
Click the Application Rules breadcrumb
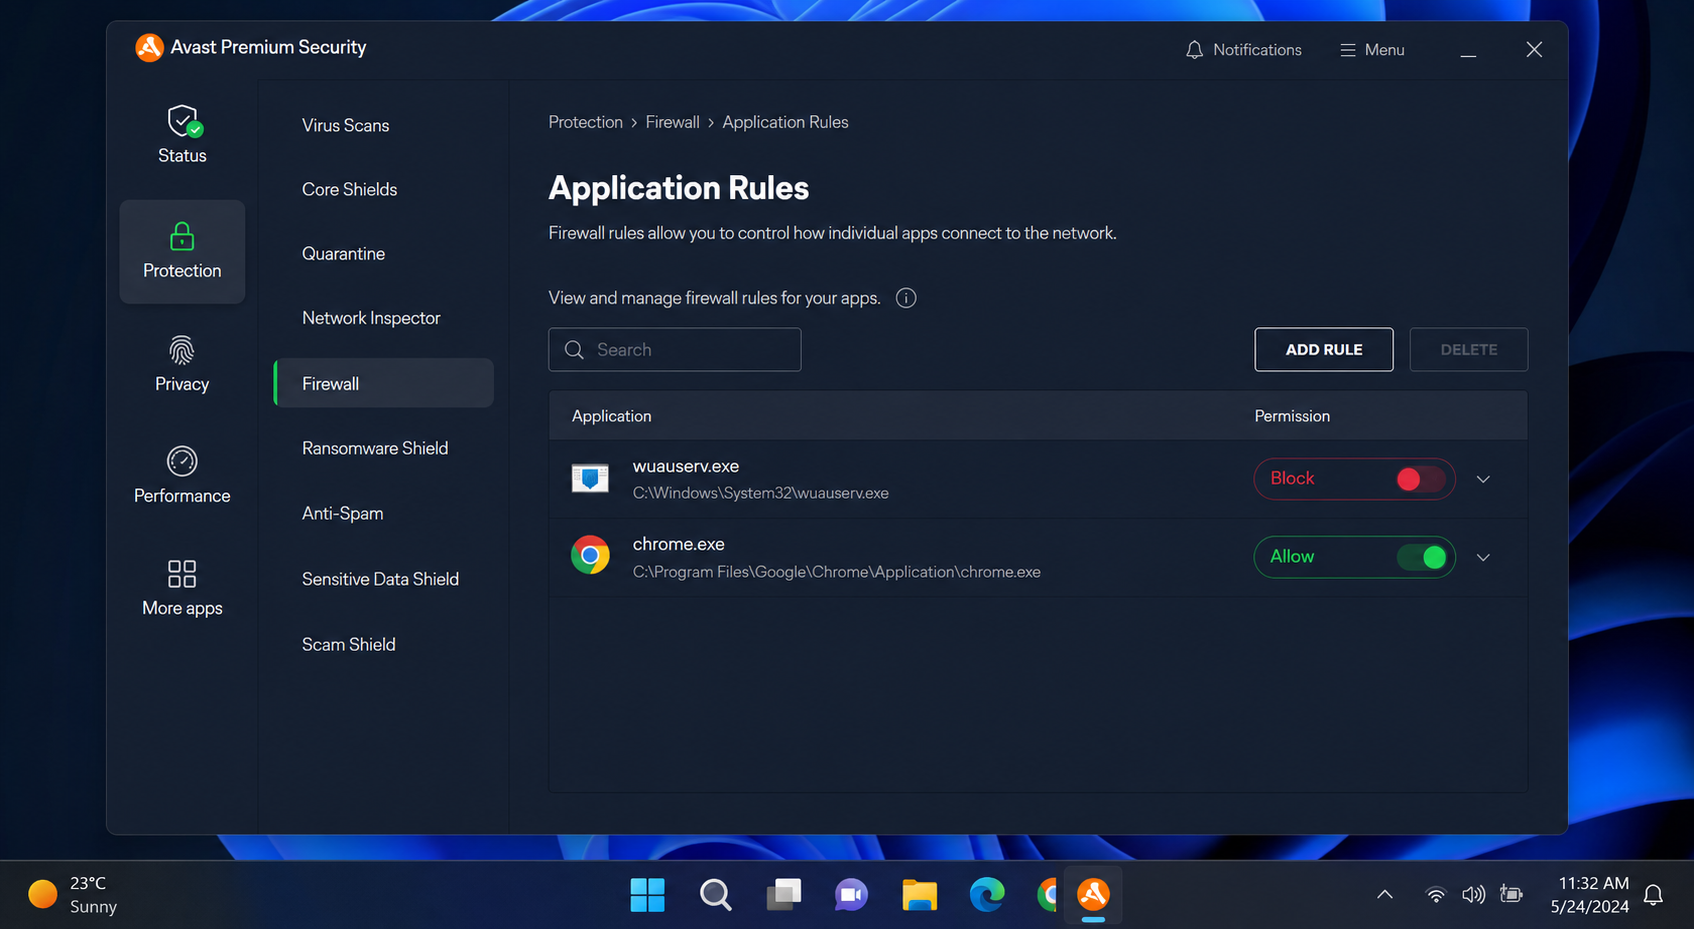pos(785,122)
